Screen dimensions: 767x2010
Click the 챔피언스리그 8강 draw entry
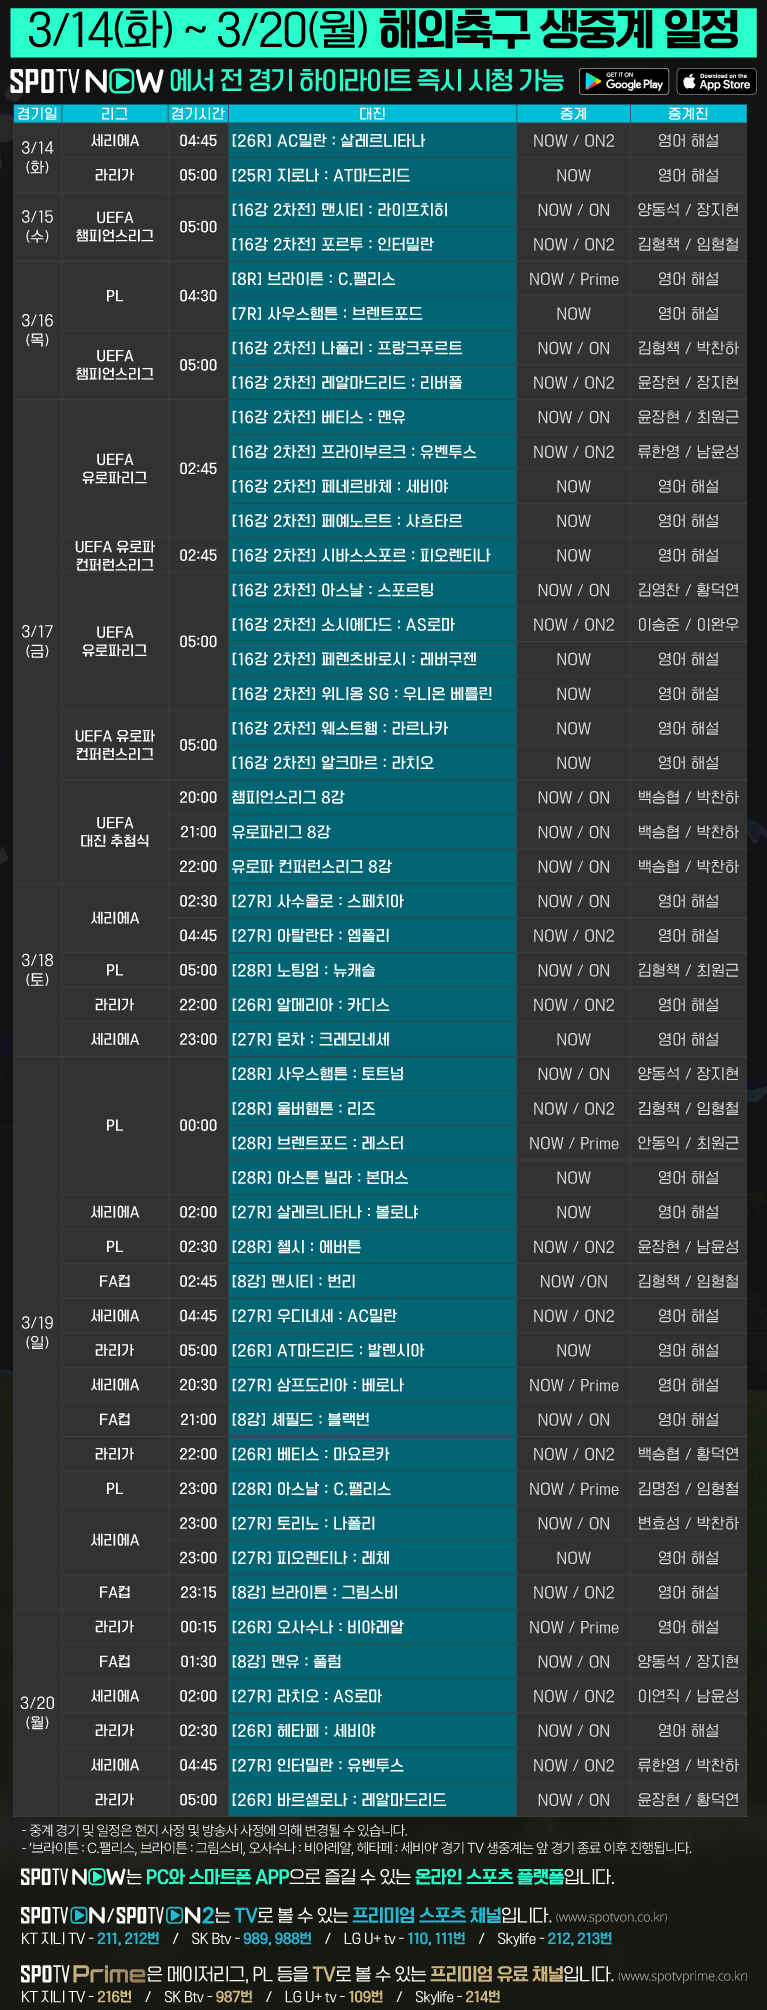(x=372, y=797)
